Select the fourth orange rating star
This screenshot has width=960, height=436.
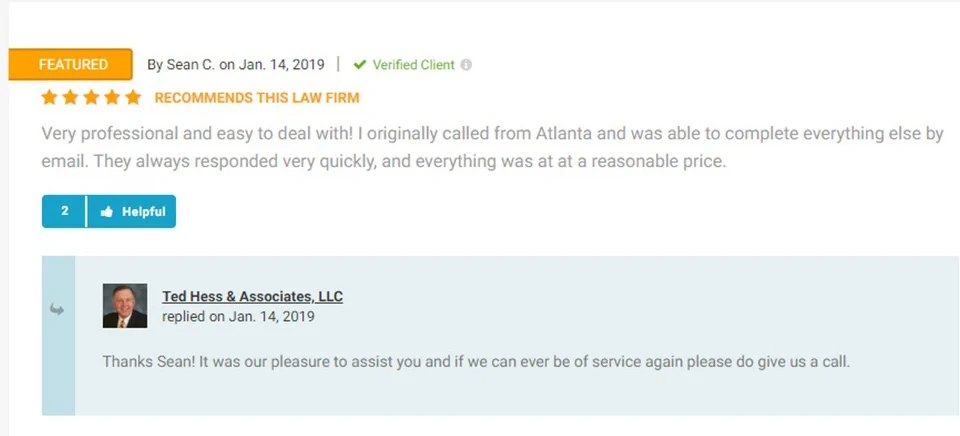pos(112,98)
